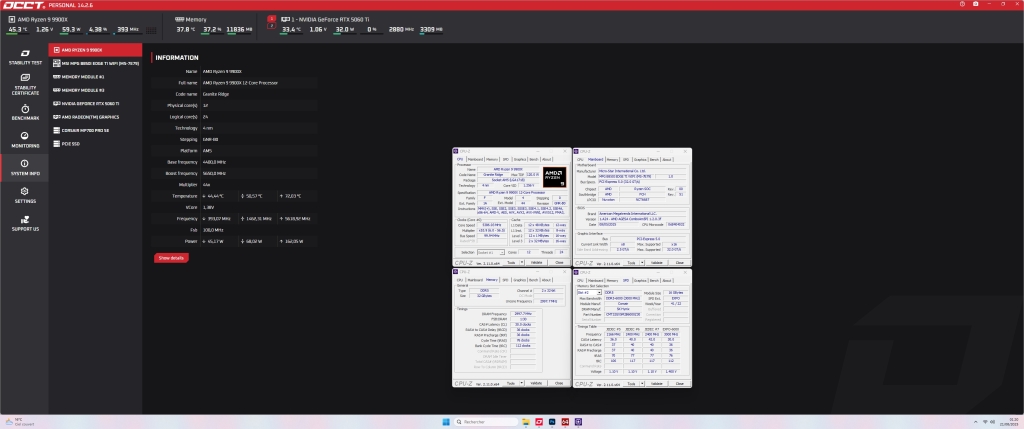Image resolution: width=1024 pixels, height=429 pixels.
Task: Open the Benchmark section
Action: point(25,112)
